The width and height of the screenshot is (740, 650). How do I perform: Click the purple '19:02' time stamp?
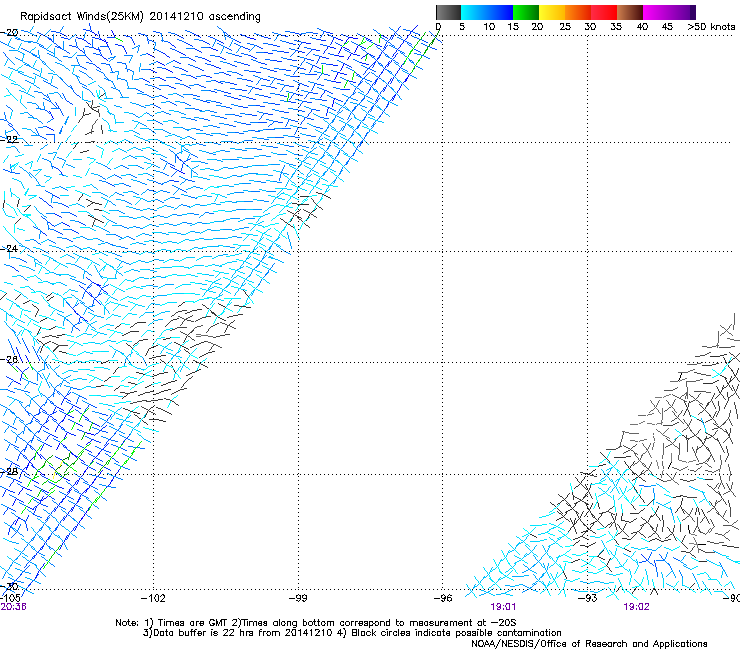636,607
